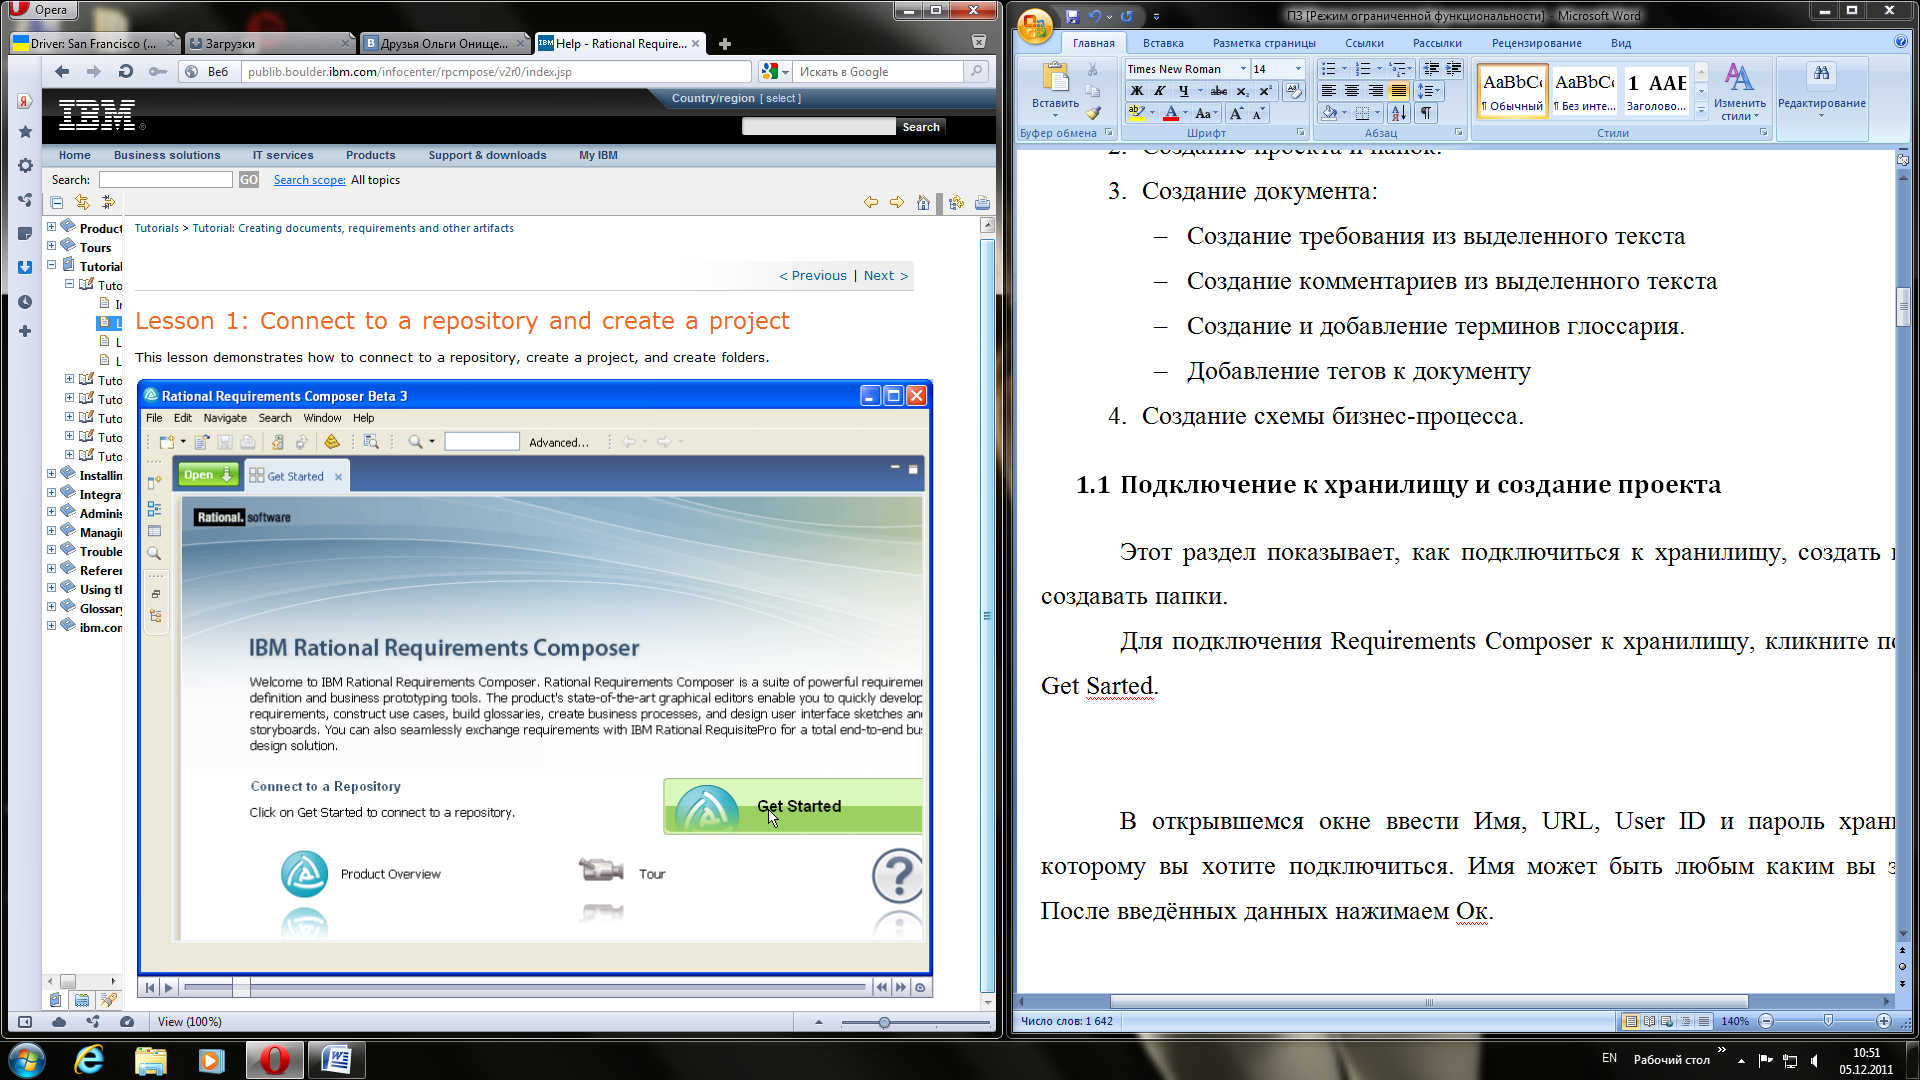Switch to Загрузки tab in Opera
This screenshot has width=1920, height=1080.
pyautogui.click(x=270, y=43)
